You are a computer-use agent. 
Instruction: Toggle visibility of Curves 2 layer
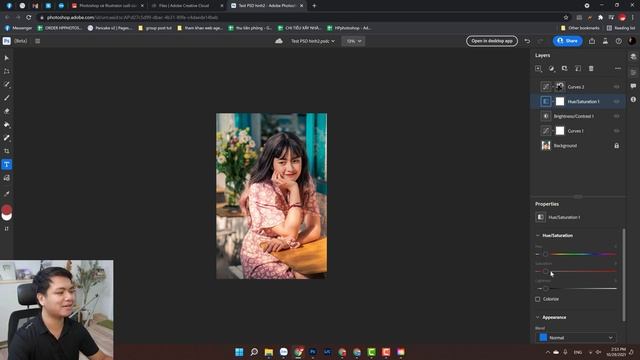(x=616, y=87)
